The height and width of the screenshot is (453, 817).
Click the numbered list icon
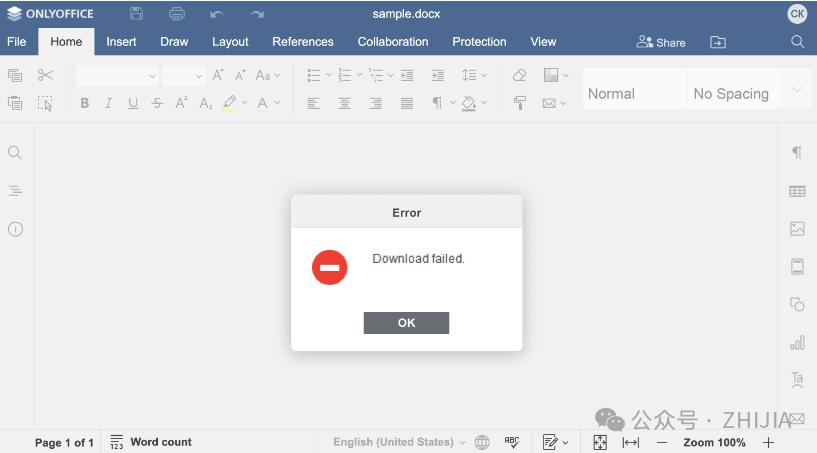[344, 76]
